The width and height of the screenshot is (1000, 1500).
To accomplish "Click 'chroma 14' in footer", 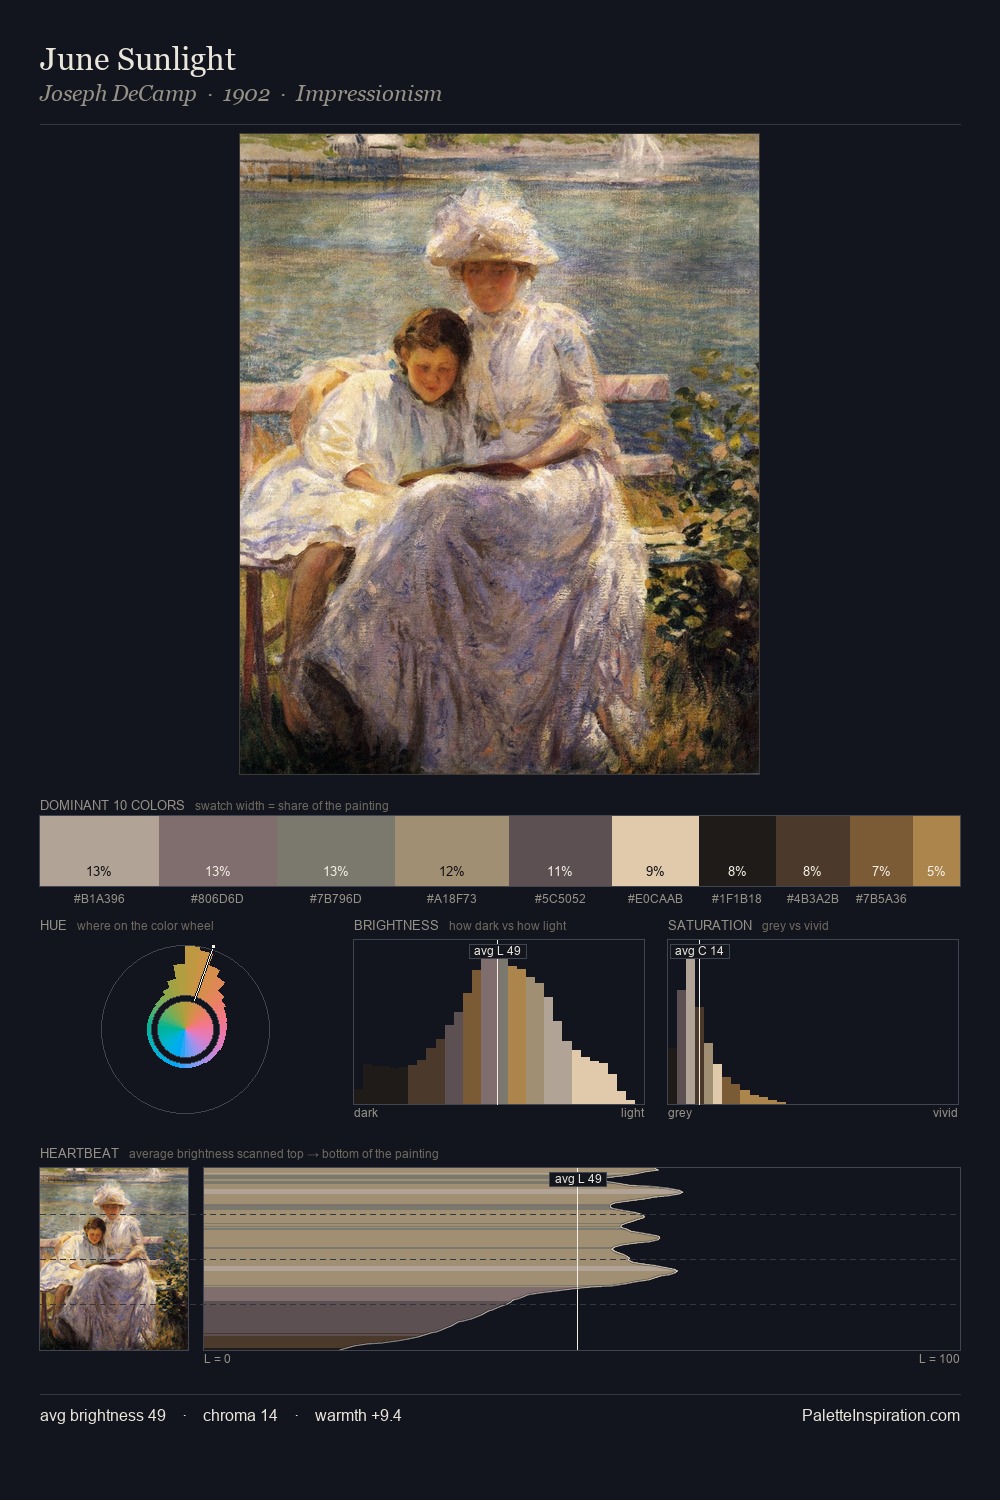I will tap(240, 1415).
